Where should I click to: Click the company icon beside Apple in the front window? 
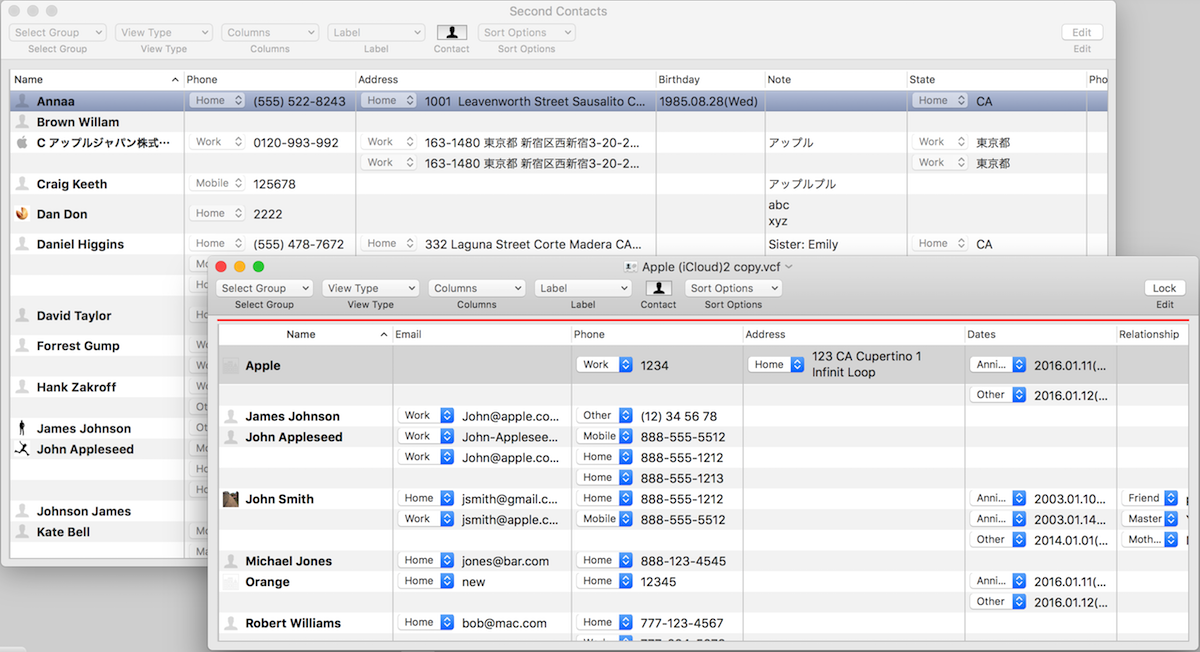(x=231, y=366)
